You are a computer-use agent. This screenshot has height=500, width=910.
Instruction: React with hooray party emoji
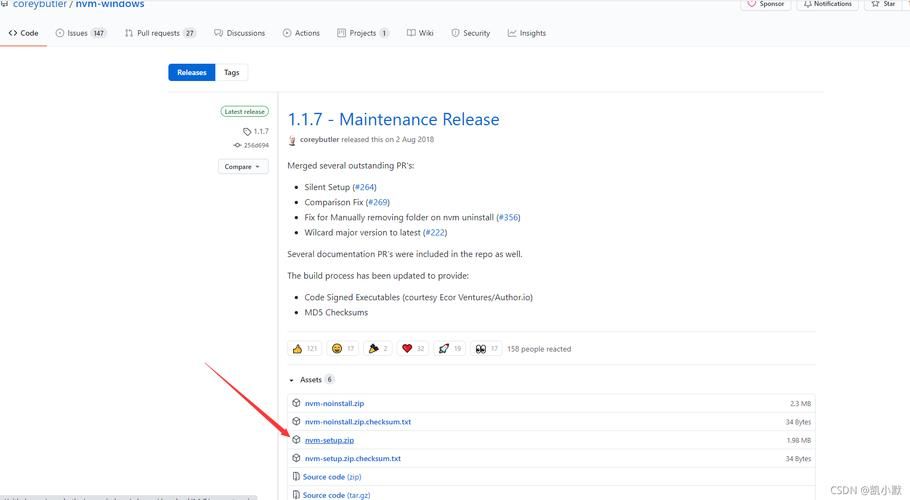pyautogui.click(x=378, y=349)
